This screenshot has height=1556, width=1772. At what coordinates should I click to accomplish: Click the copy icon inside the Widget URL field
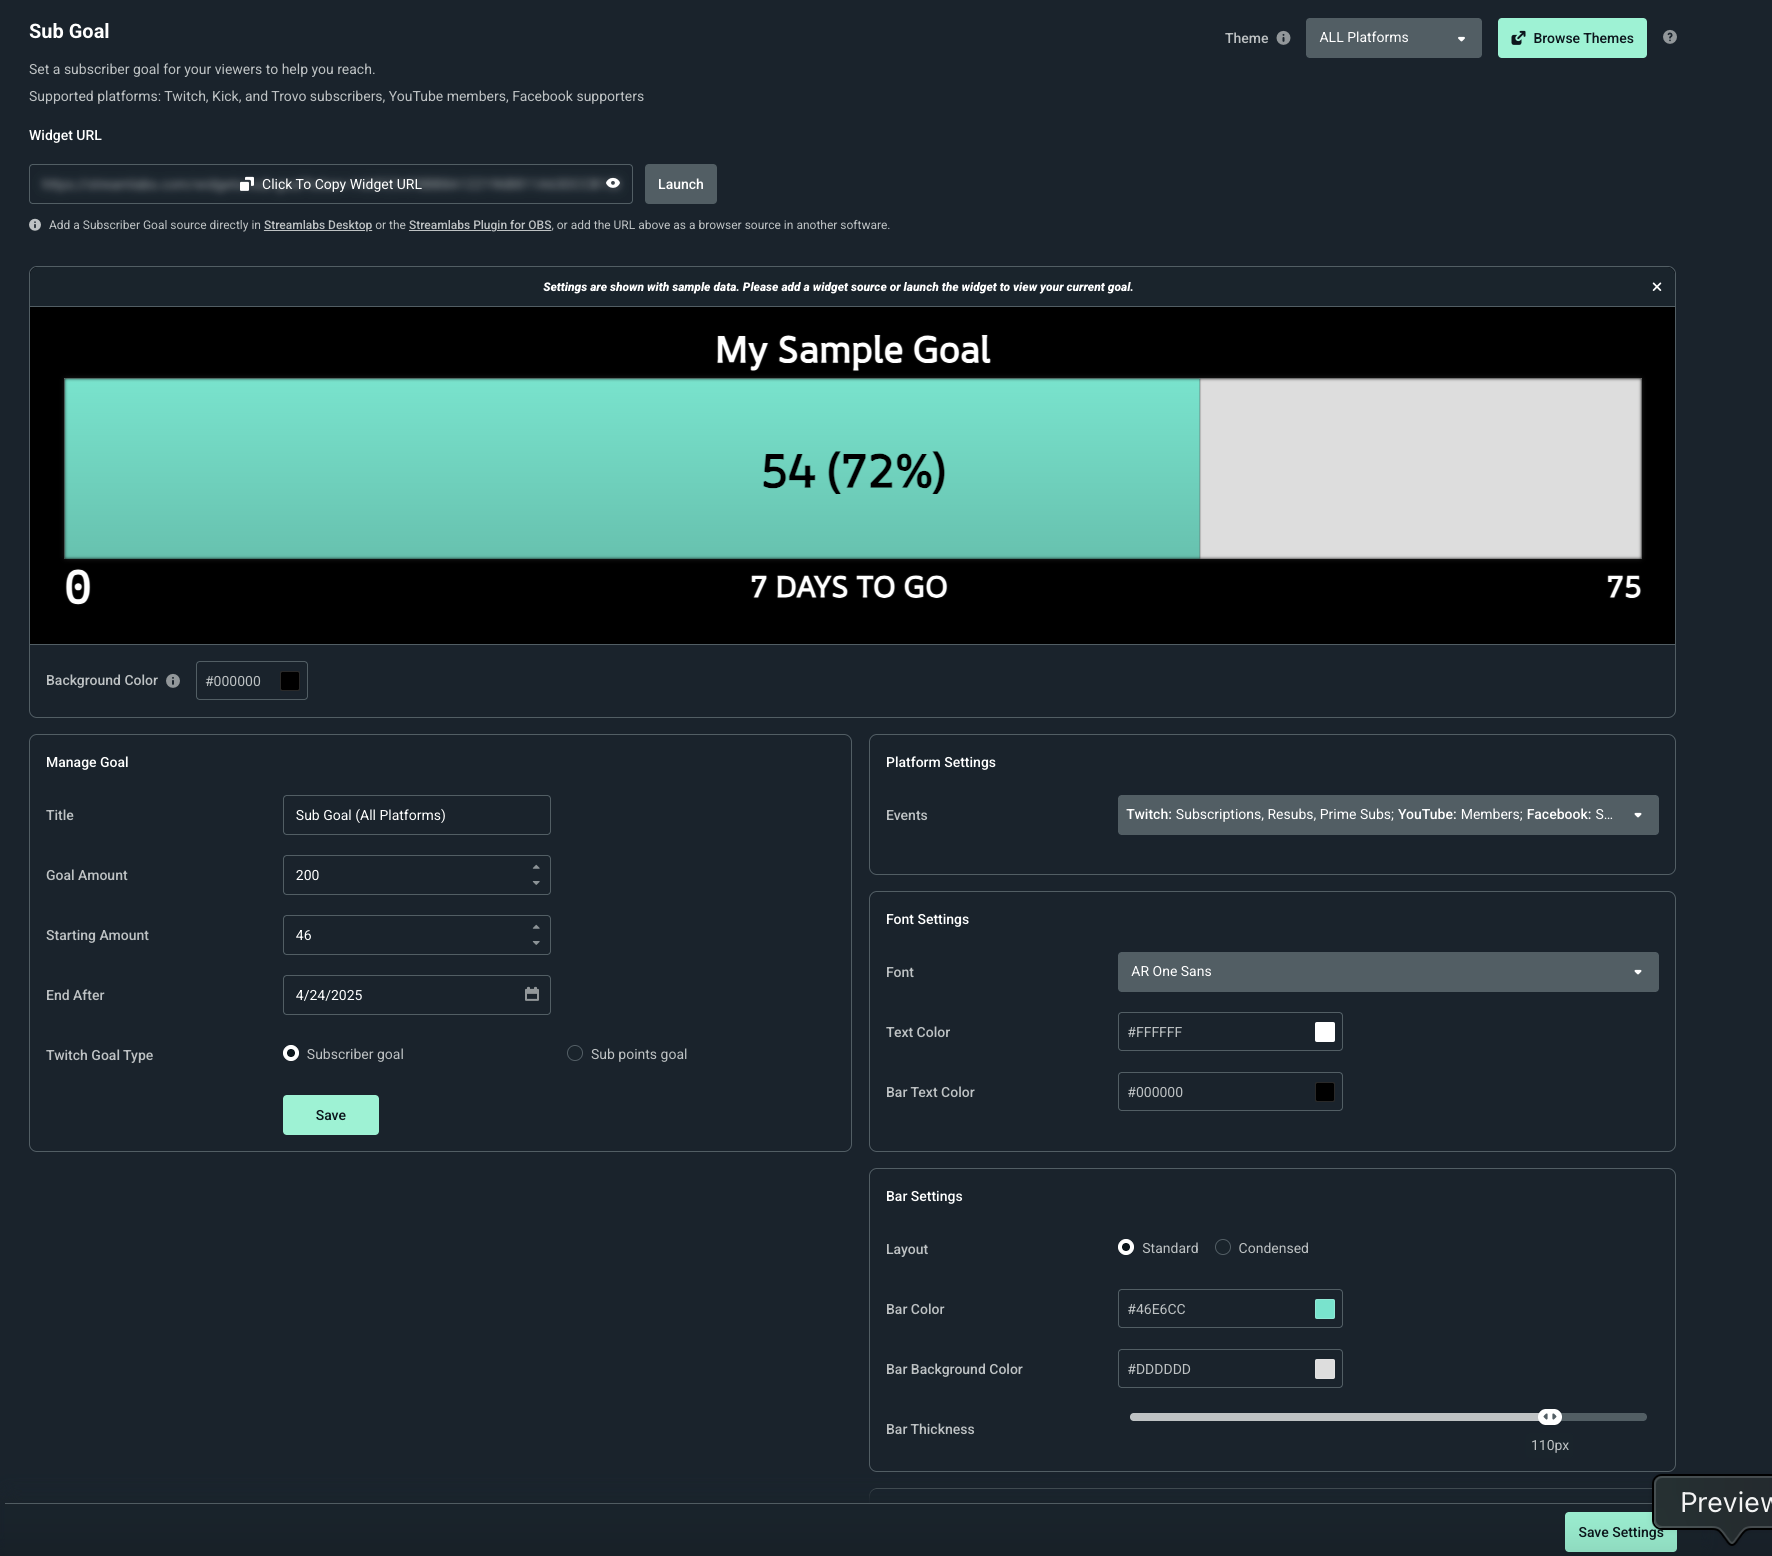[x=247, y=184]
